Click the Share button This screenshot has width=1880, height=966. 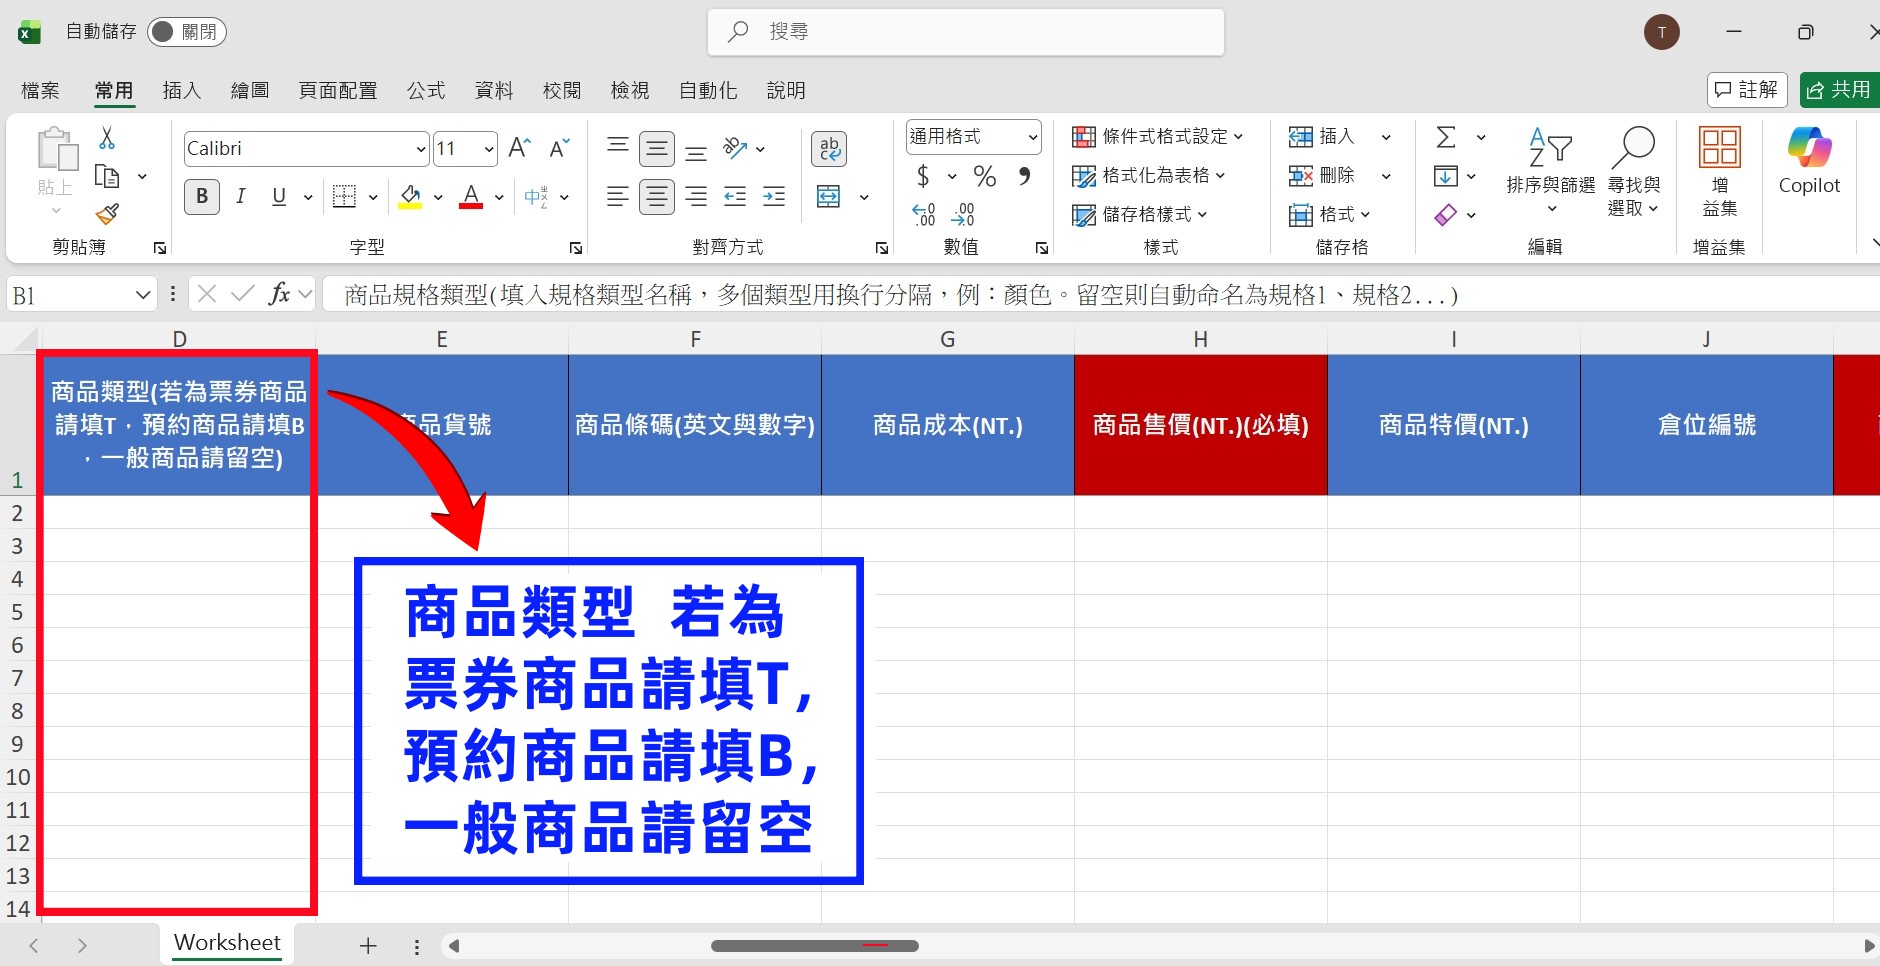[1839, 90]
